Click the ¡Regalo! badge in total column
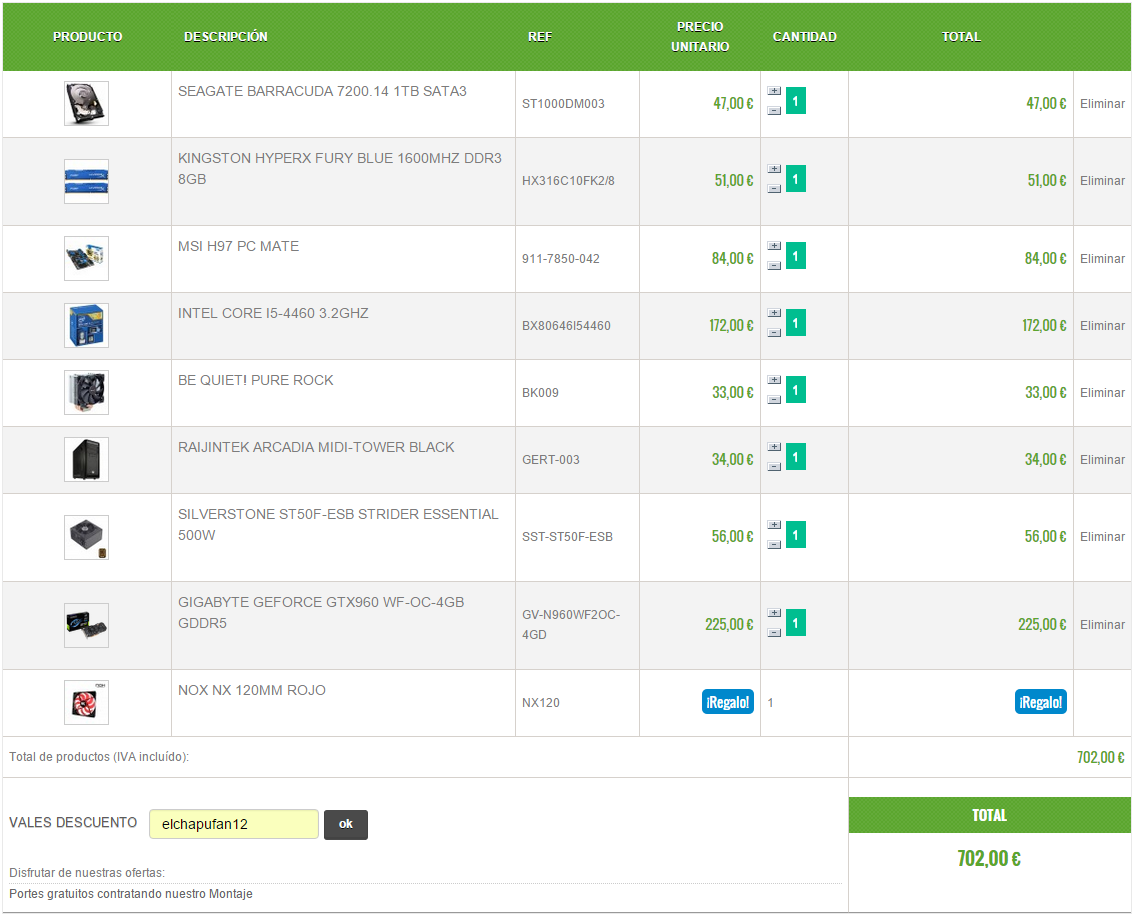 pyautogui.click(x=1041, y=702)
